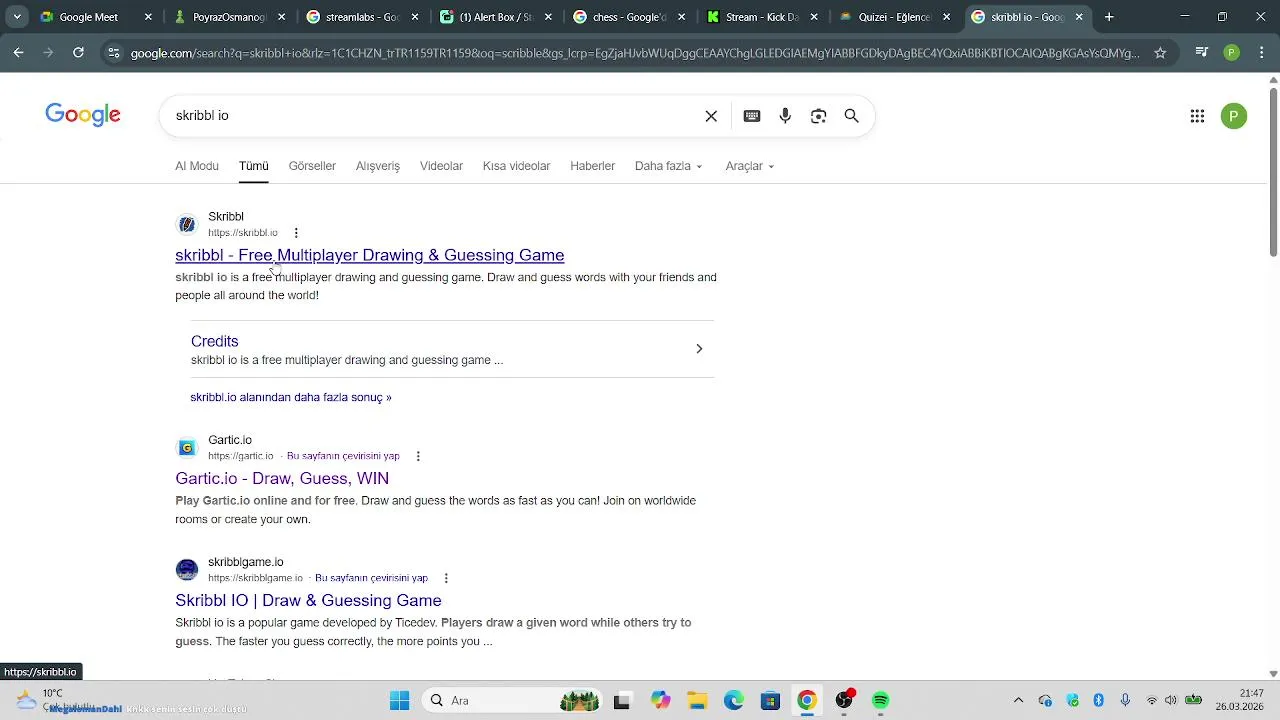Image resolution: width=1280 pixels, height=720 pixels.
Task: Switch to Alert Box browser tab
Action: click(x=496, y=17)
